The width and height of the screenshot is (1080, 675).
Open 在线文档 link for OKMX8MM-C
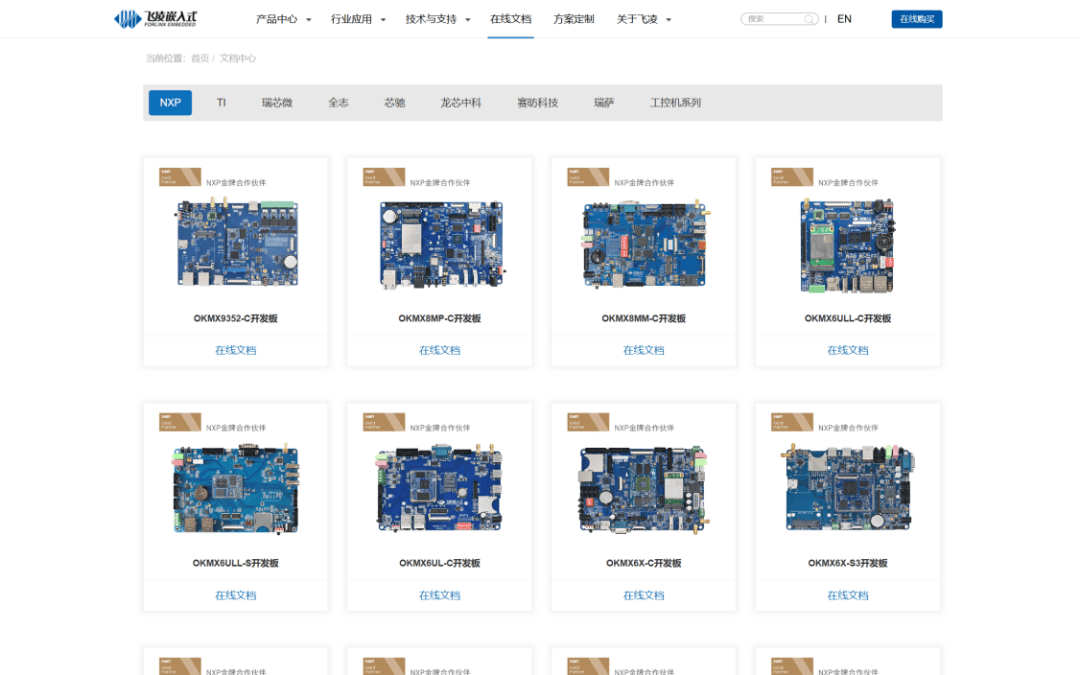pyautogui.click(x=644, y=351)
